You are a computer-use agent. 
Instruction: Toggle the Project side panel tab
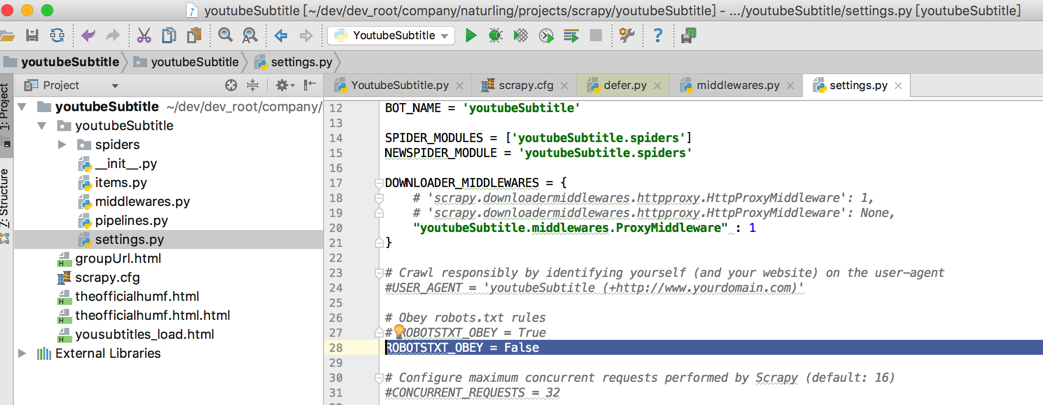click(6, 107)
